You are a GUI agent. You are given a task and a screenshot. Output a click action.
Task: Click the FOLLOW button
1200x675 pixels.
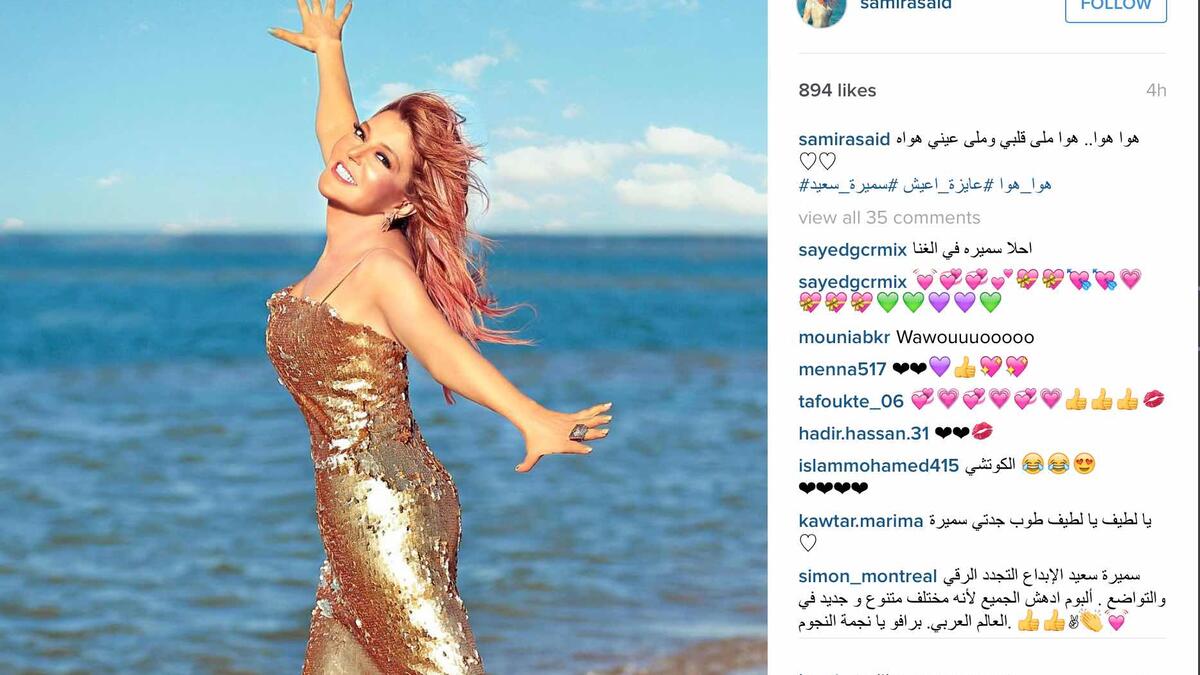click(x=1115, y=7)
